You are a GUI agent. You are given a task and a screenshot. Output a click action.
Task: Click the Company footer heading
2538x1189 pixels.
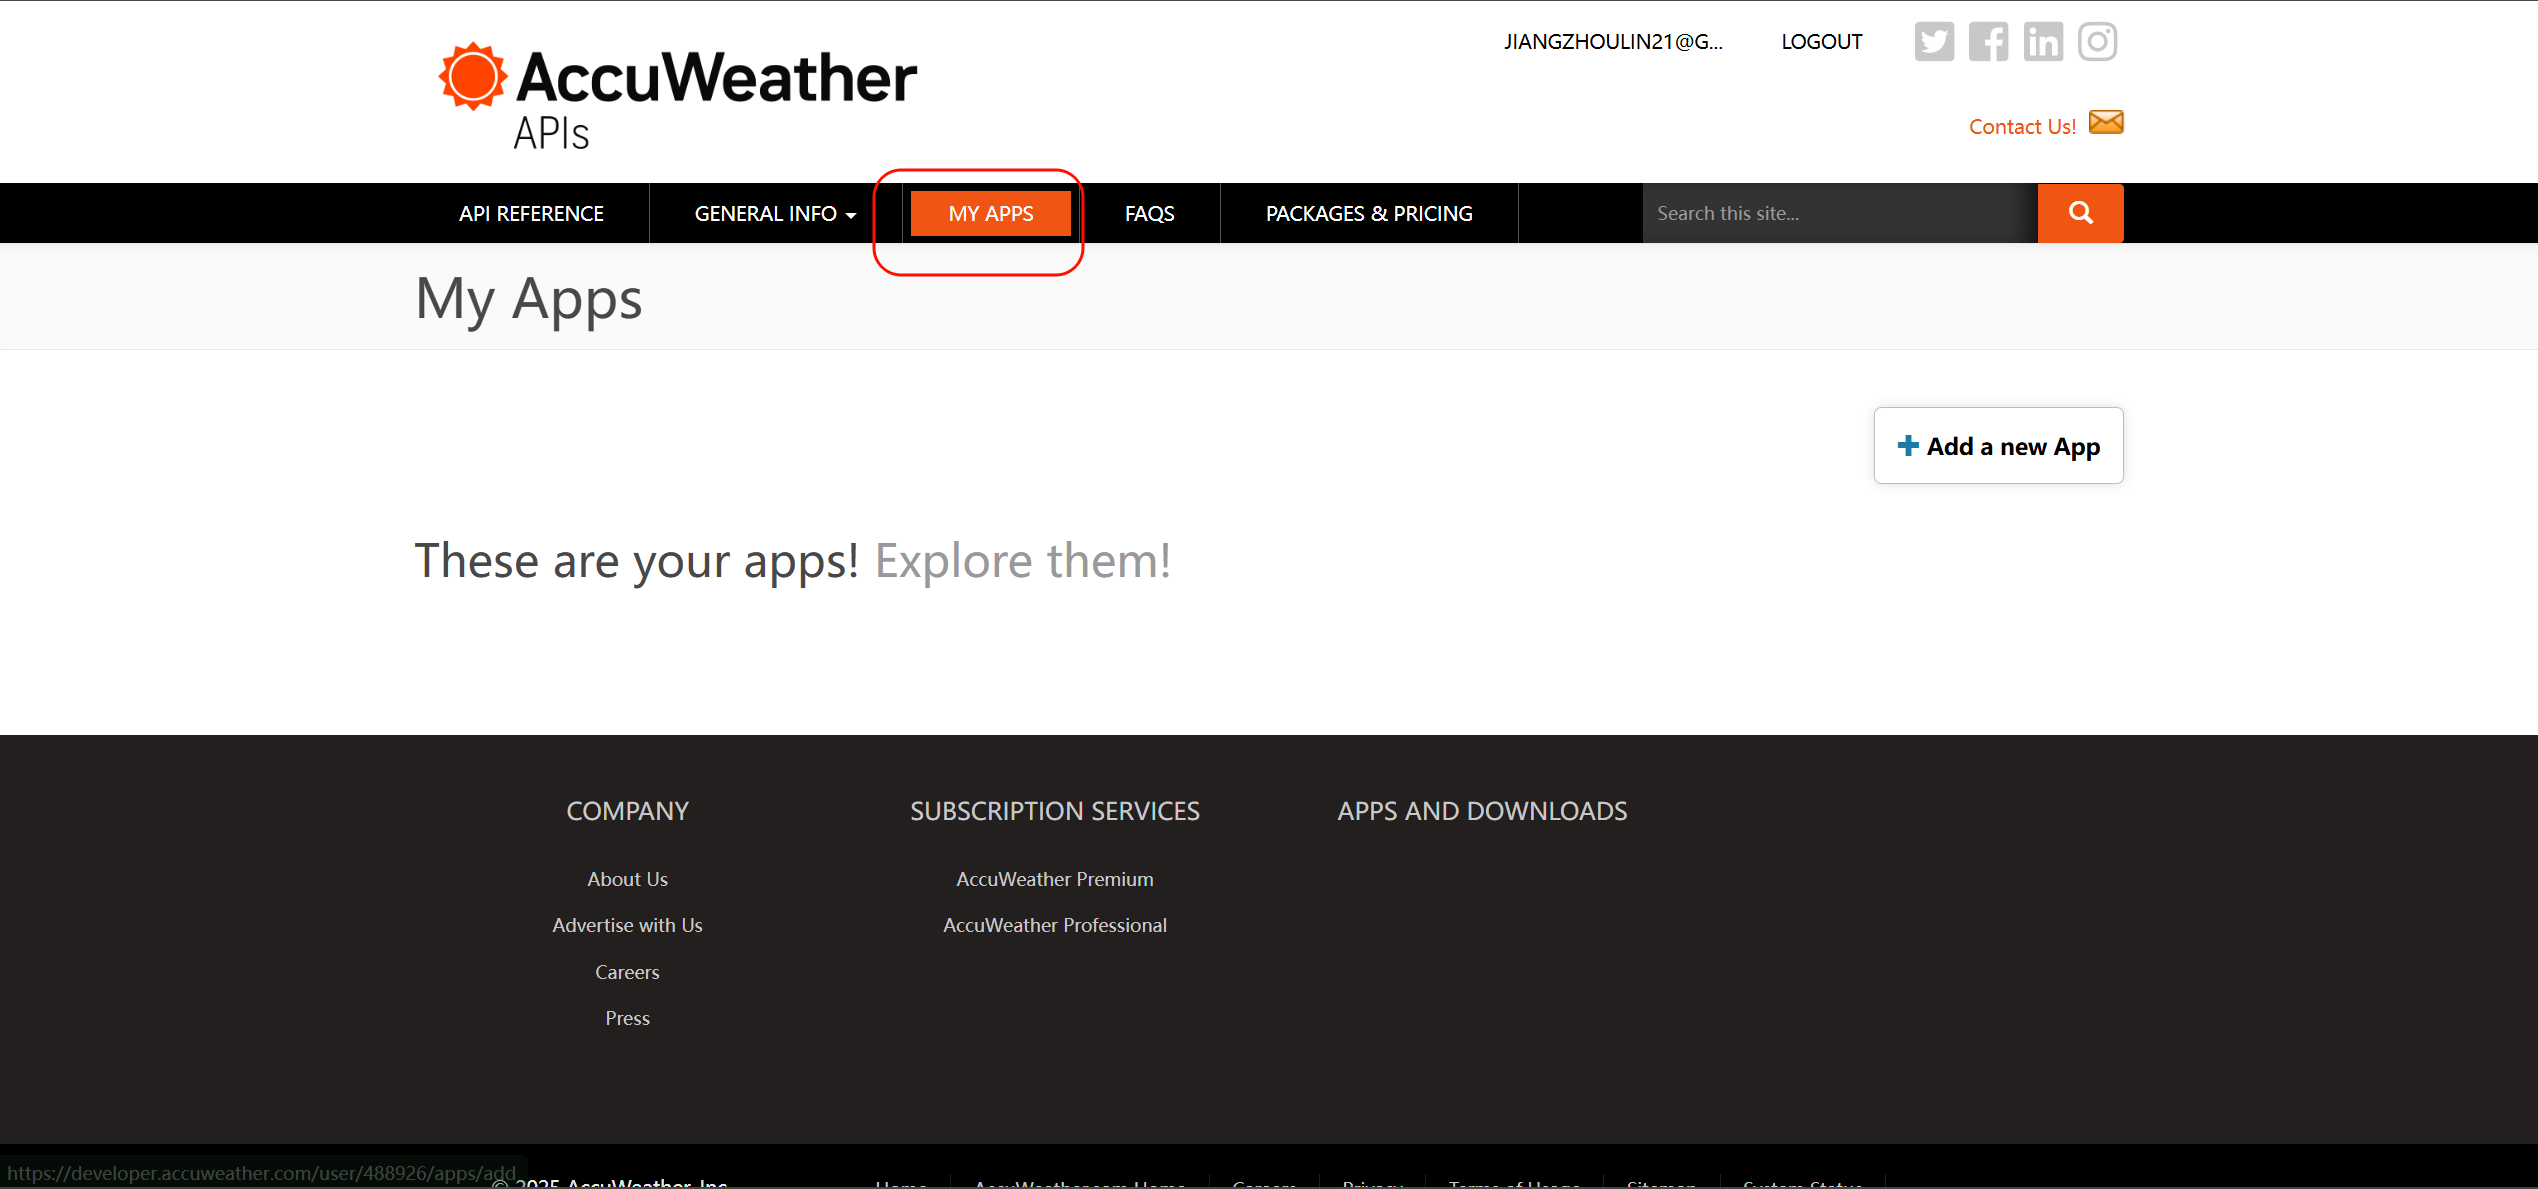(x=627, y=811)
